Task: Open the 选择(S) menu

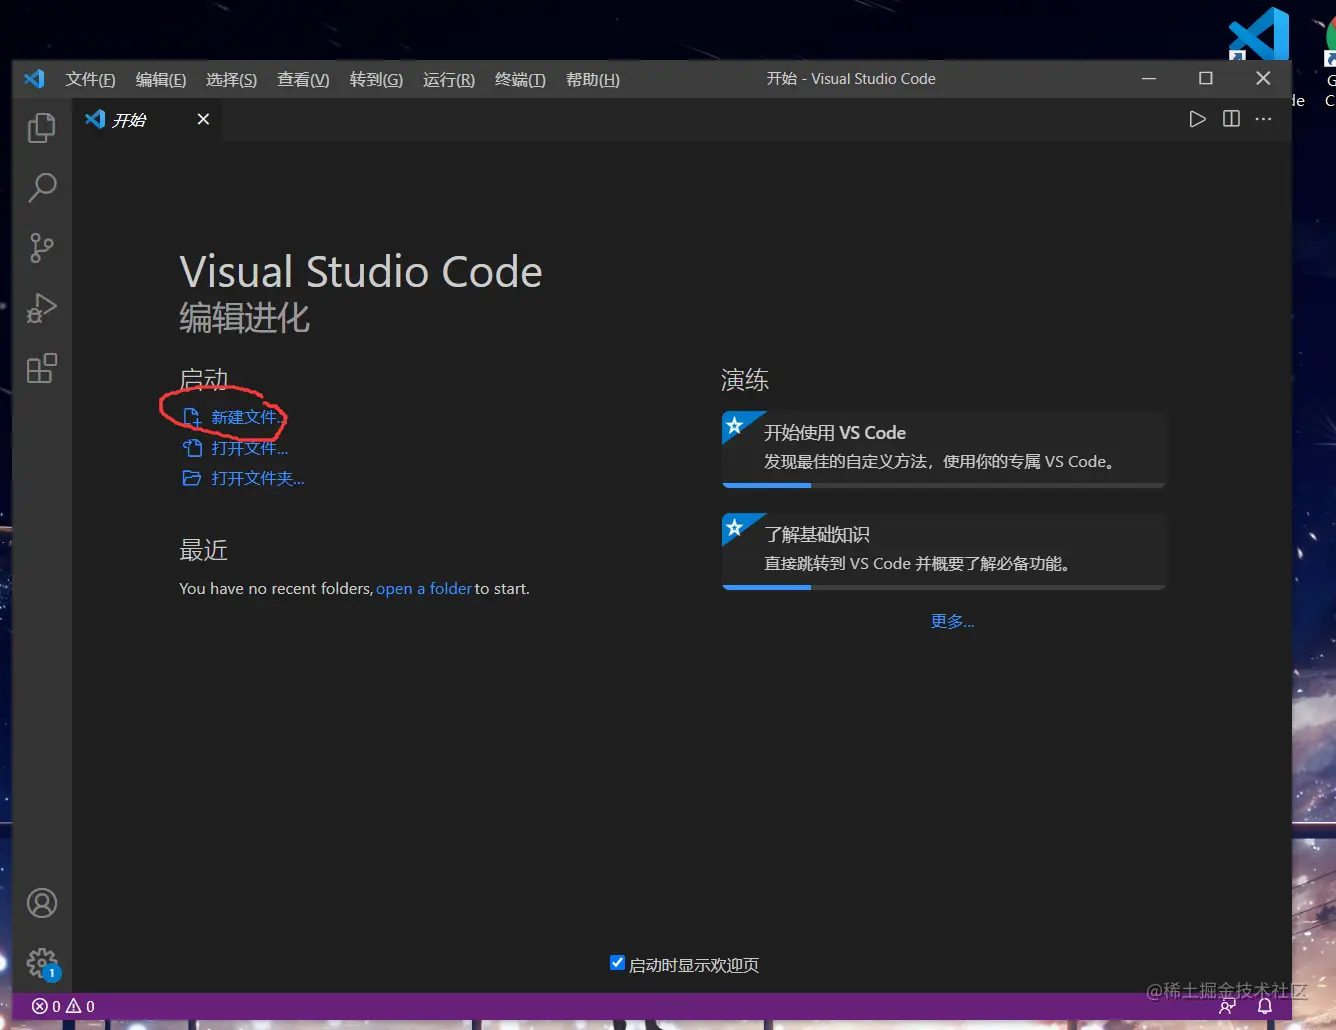Action: [x=231, y=79]
